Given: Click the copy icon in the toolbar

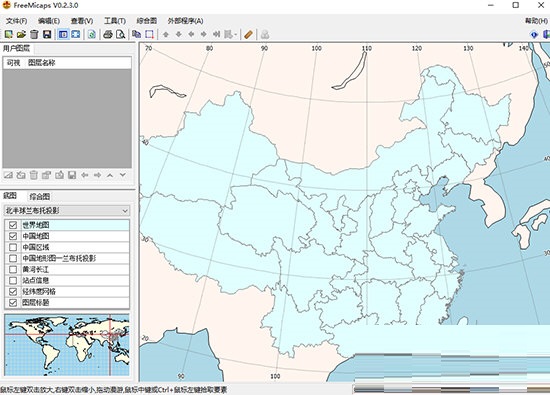Looking at the screenshot, I should [136, 34].
